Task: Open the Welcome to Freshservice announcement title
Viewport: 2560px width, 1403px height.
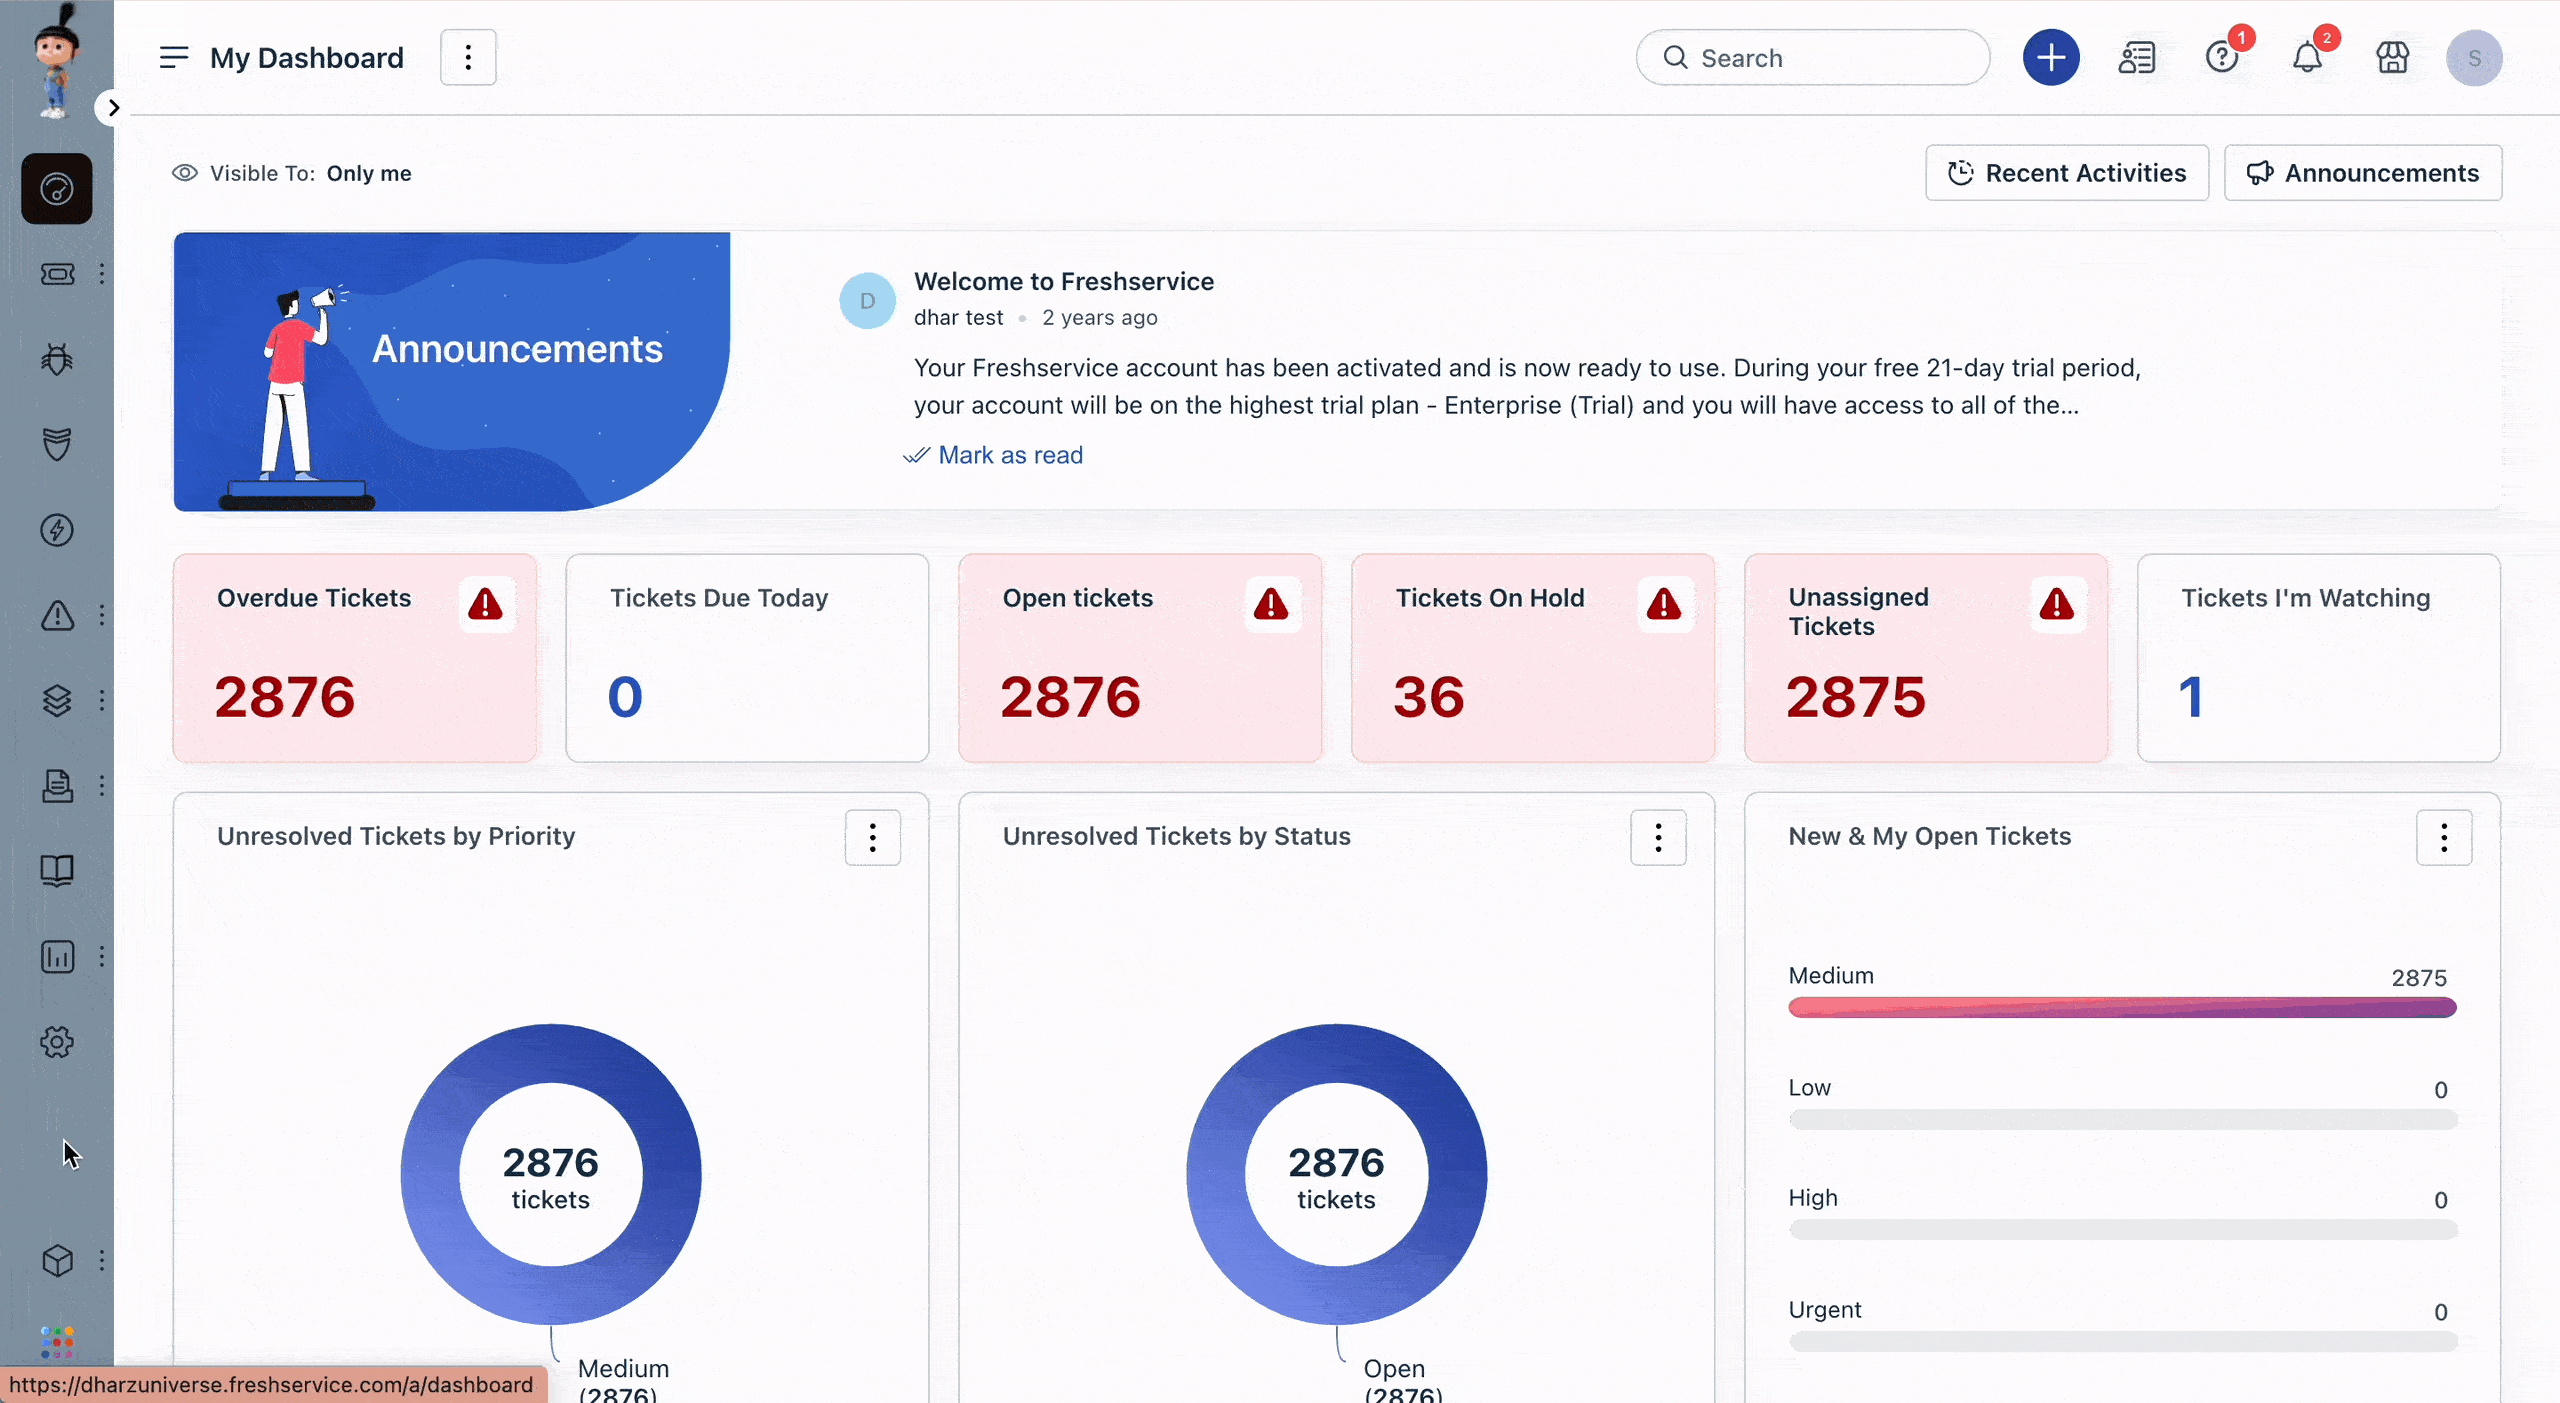Action: coord(1064,281)
